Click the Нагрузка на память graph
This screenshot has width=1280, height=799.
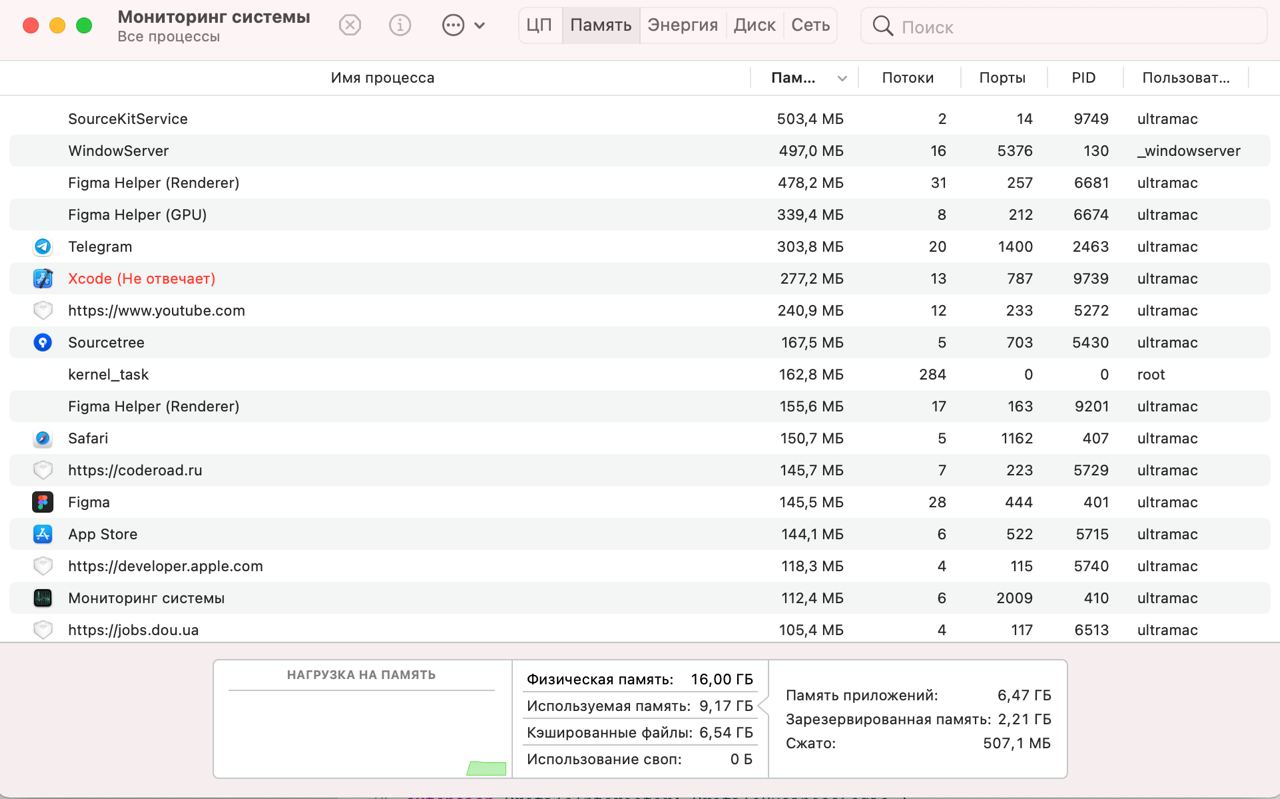361,719
